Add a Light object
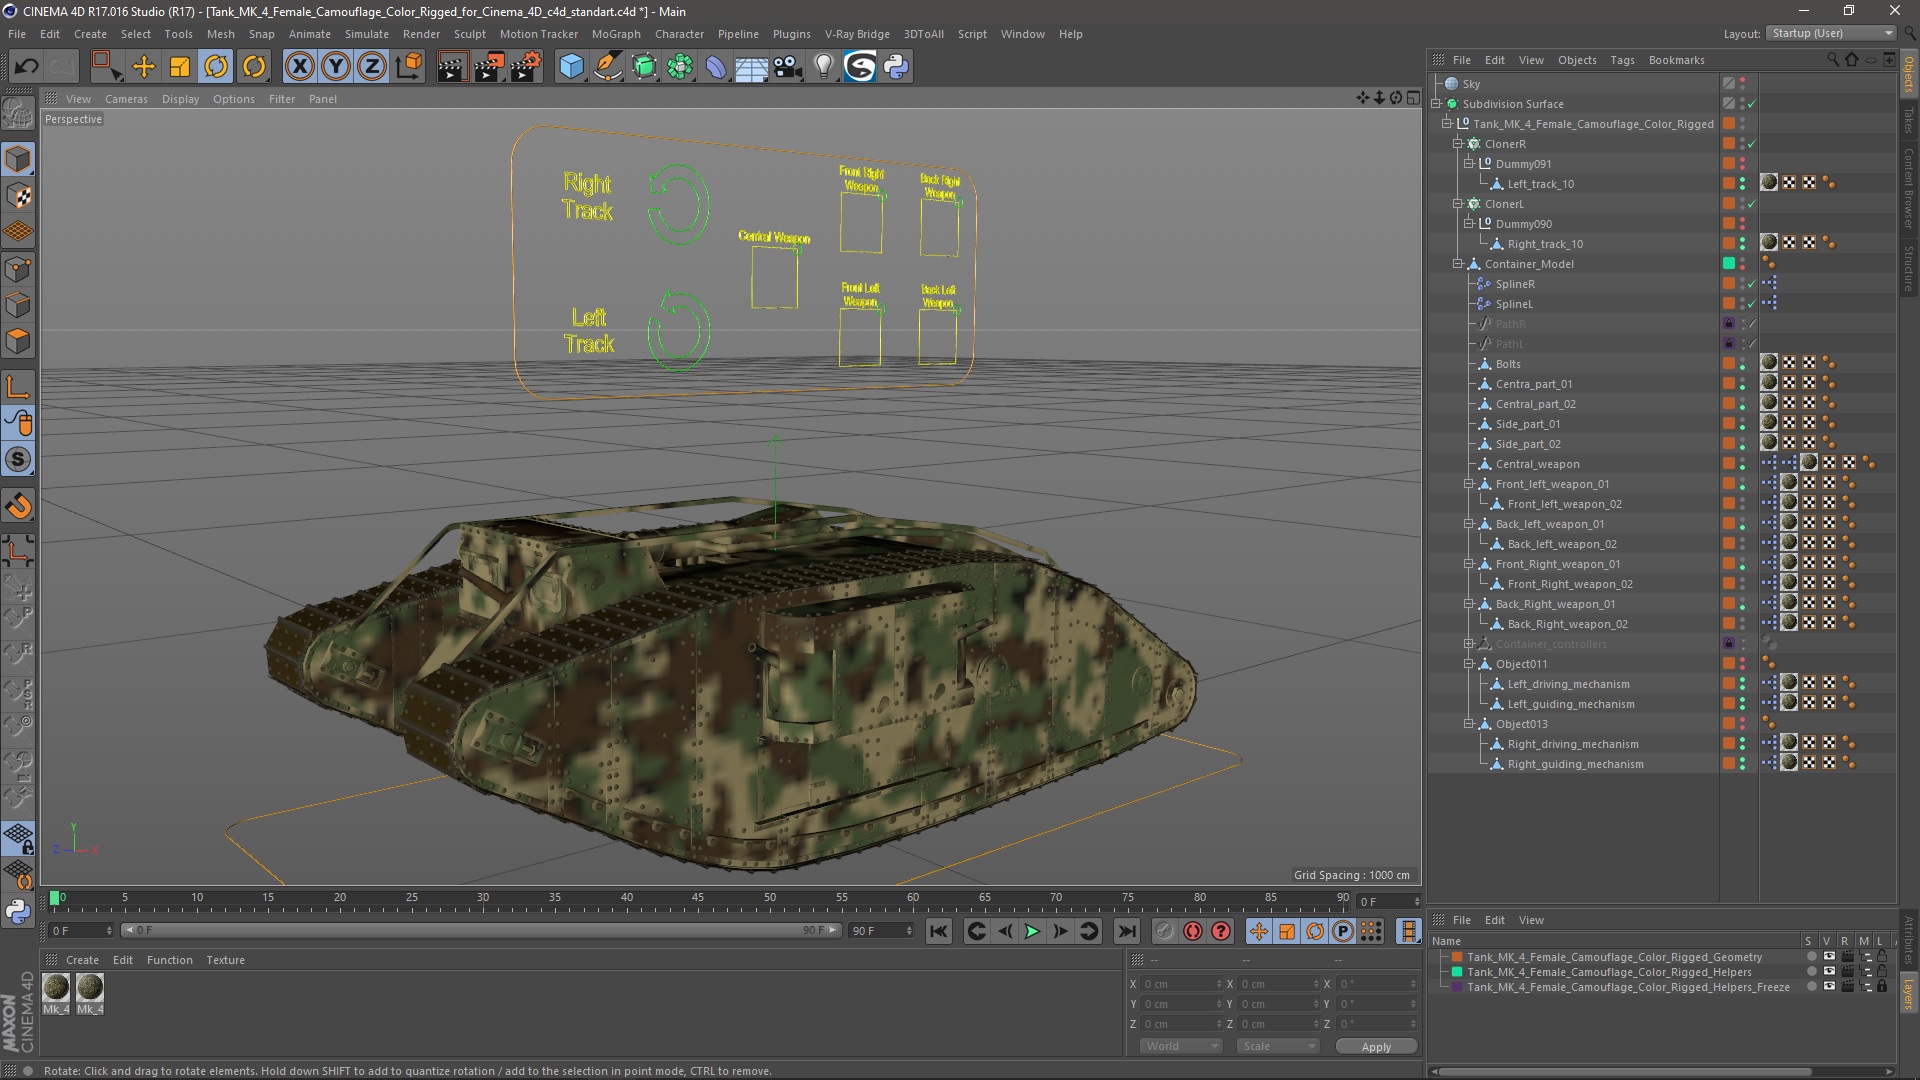1920x1080 pixels. [824, 67]
